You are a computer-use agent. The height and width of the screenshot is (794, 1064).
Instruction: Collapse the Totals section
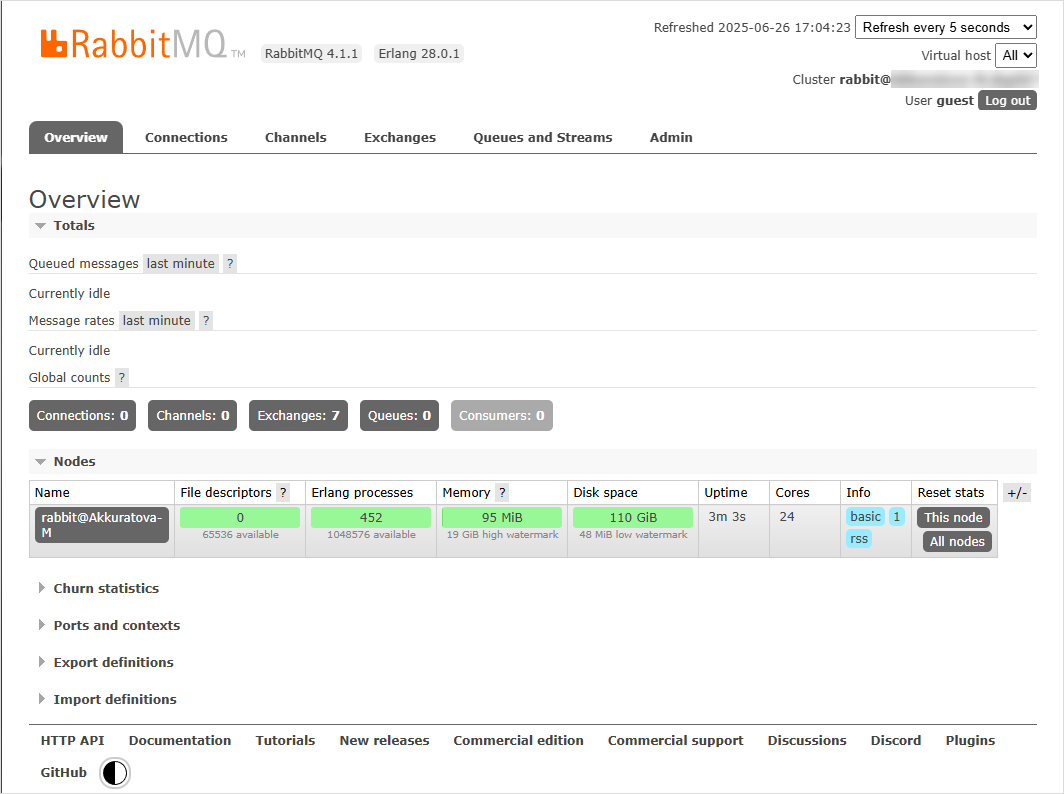73,226
